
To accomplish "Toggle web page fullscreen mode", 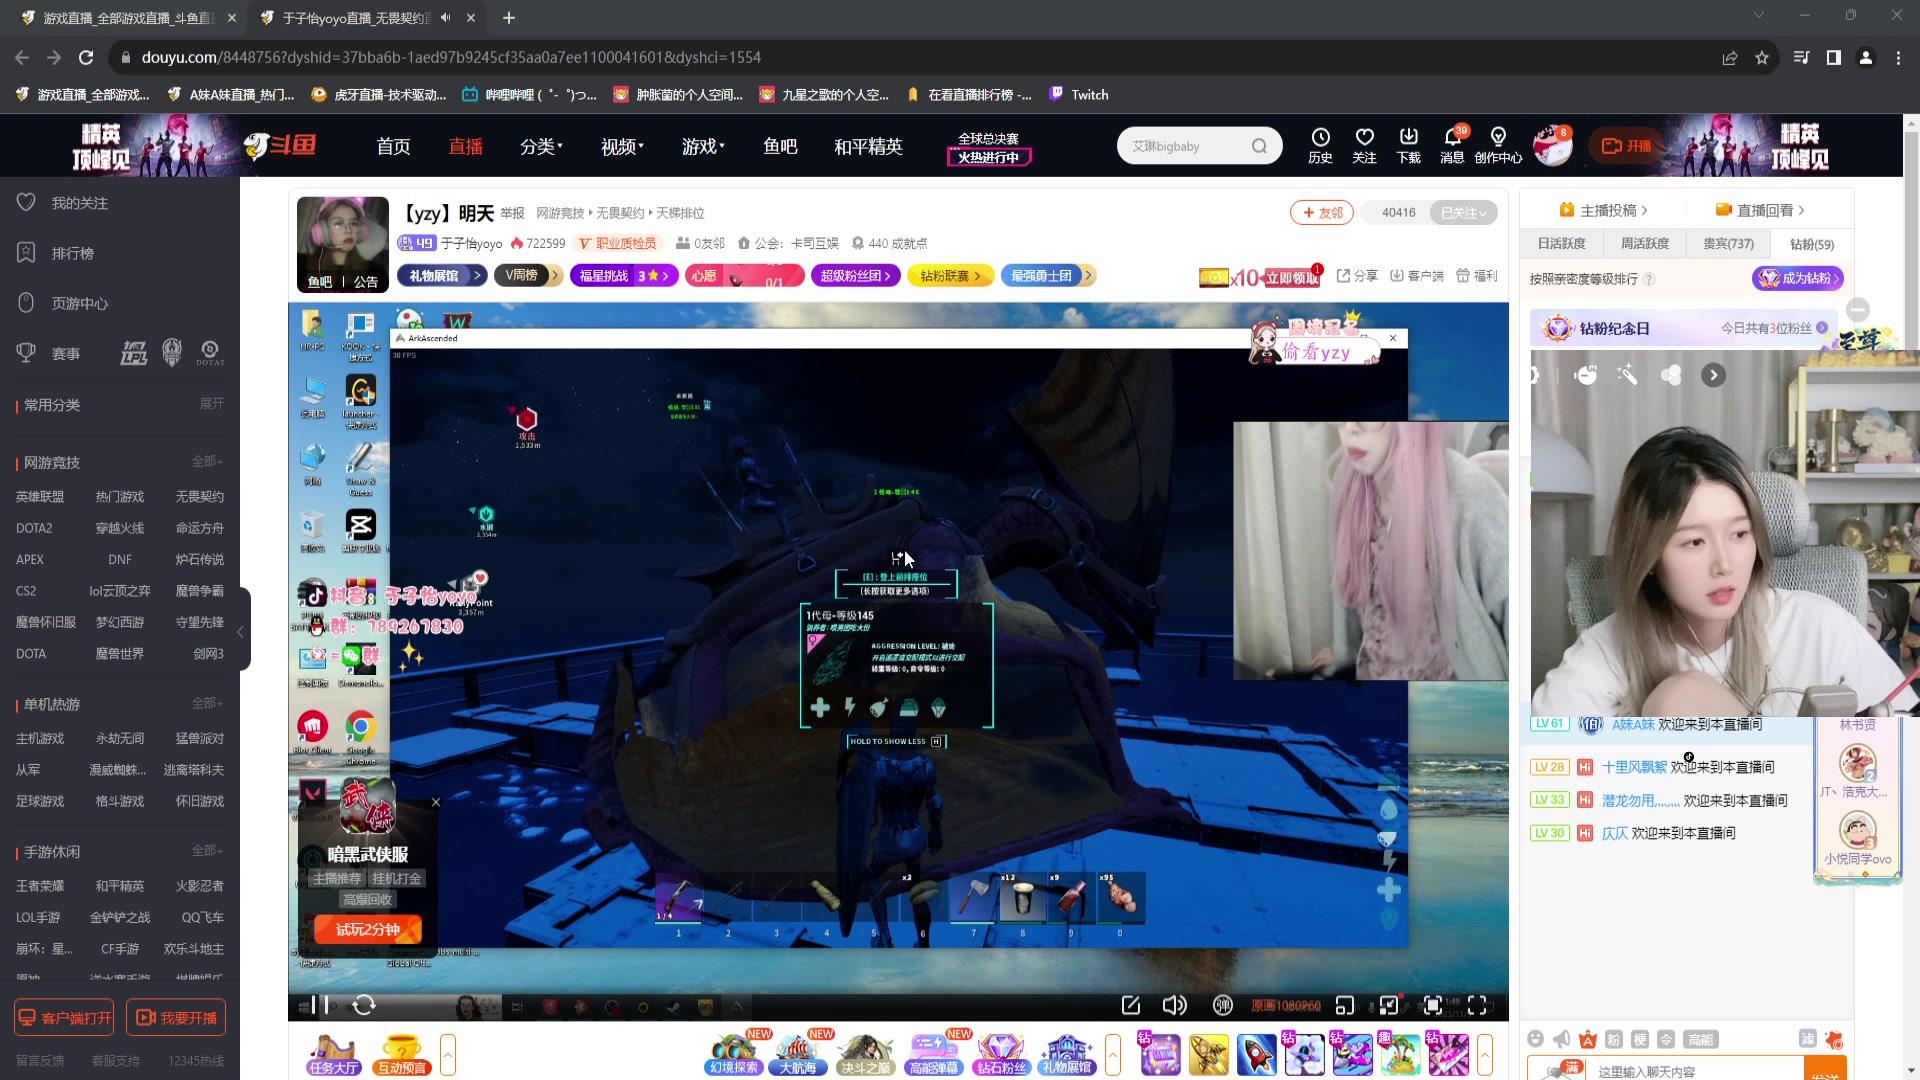I will tap(1433, 1005).
